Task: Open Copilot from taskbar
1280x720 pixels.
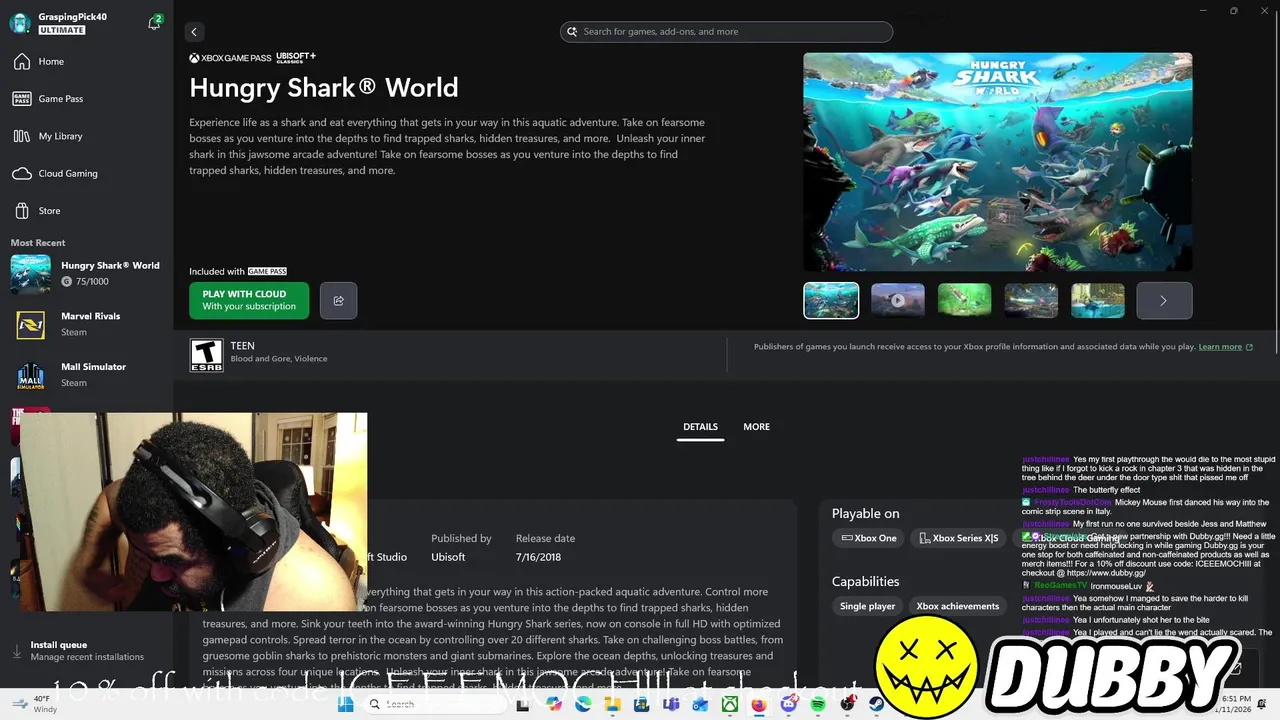Action: click(554, 704)
